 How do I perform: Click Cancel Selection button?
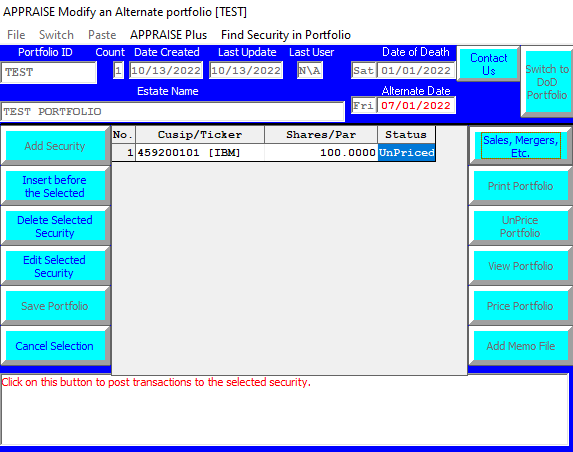coord(55,346)
